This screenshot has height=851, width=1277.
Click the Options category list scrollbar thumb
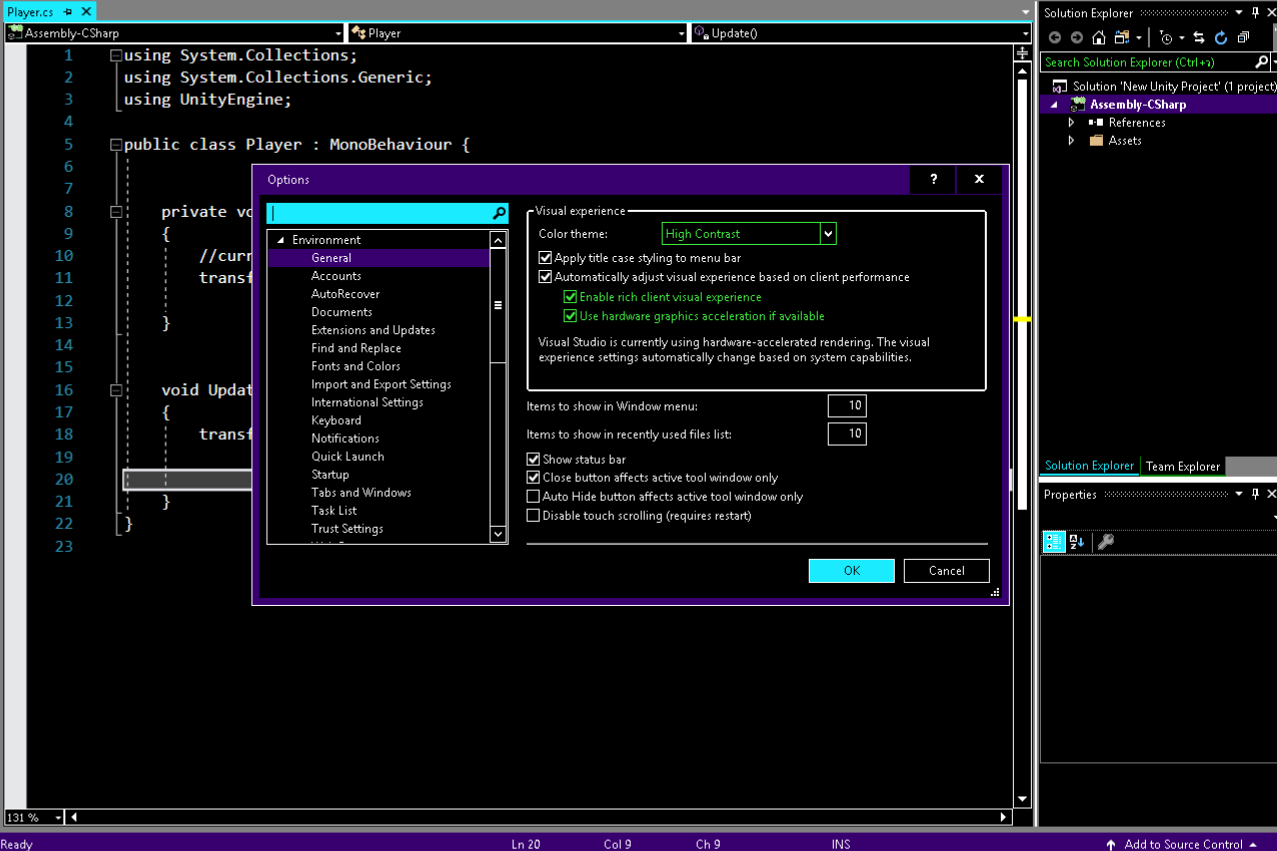[x=498, y=305]
